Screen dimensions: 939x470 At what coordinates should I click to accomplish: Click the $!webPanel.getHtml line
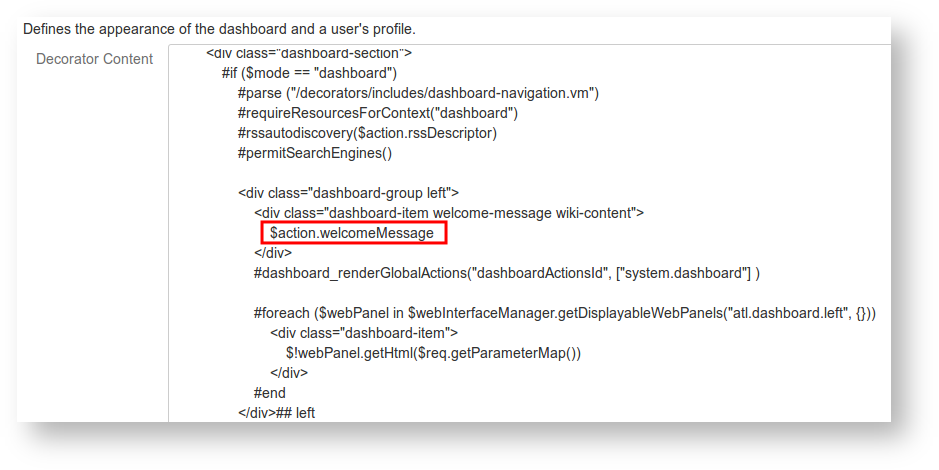pyautogui.click(x=433, y=353)
